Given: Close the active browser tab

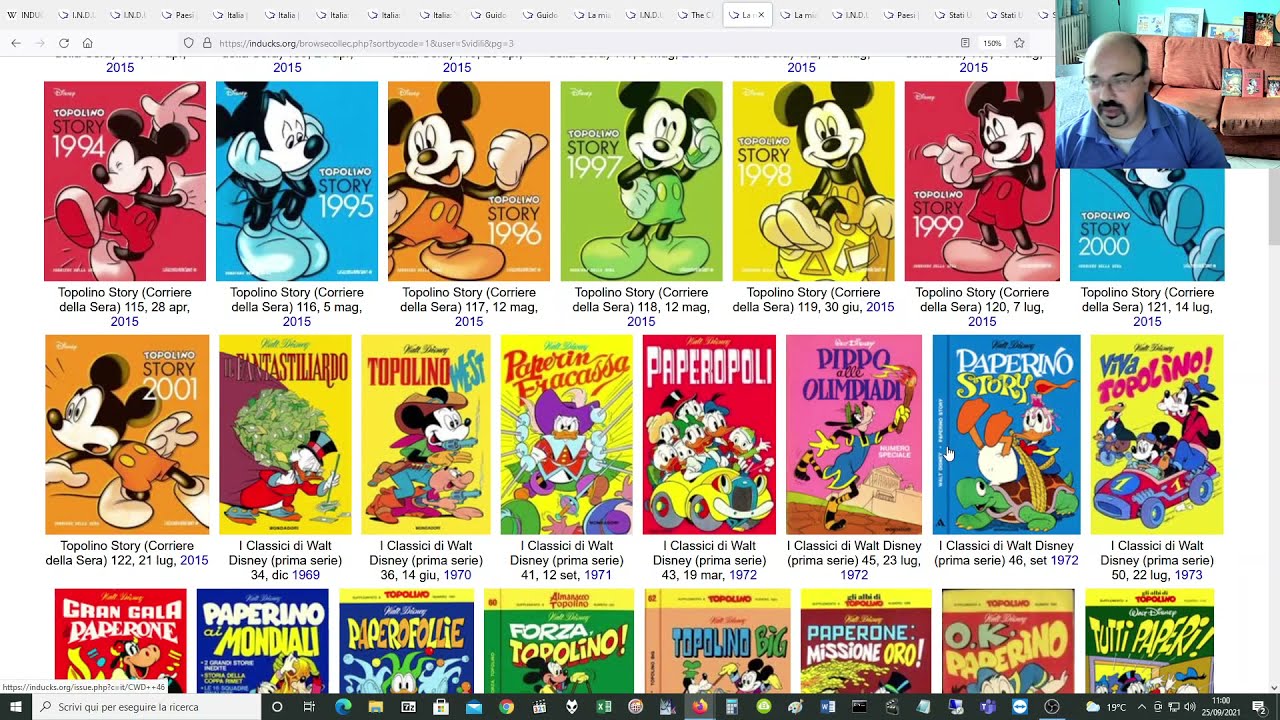Looking at the screenshot, I should tap(761, 15).
